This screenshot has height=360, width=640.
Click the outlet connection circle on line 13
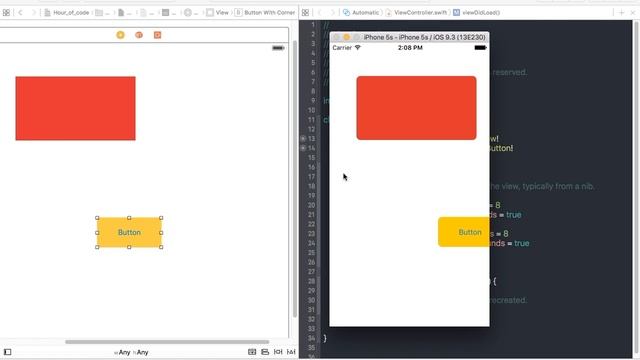coord(303,139)
